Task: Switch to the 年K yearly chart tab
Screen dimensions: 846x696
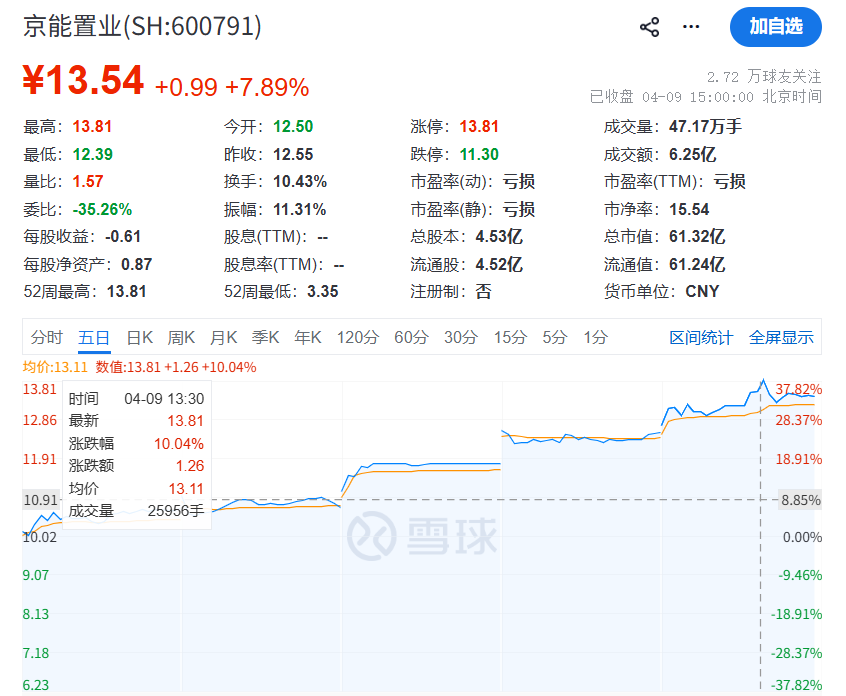Action: click(307, 338)
